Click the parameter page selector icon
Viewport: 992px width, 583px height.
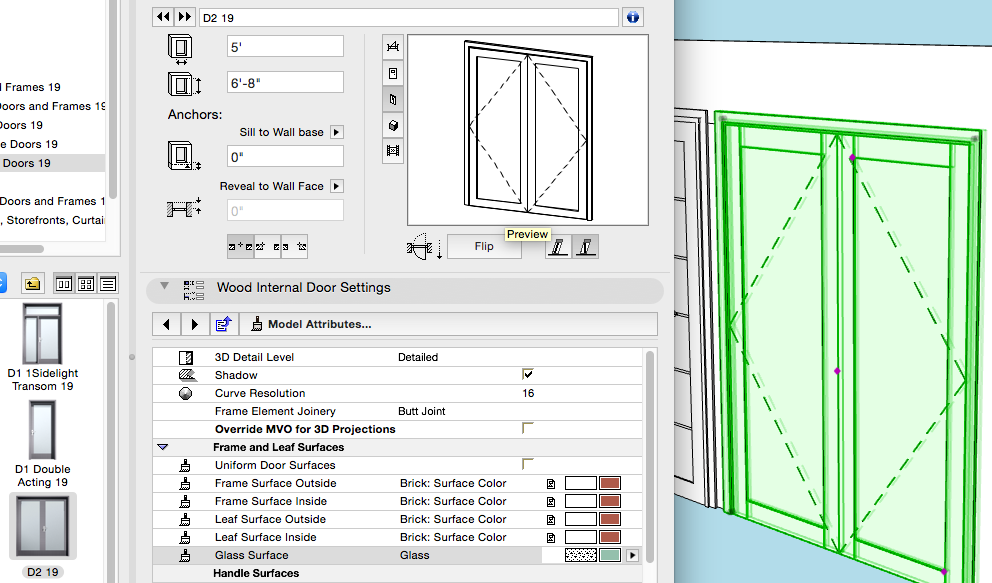point(222,324)
